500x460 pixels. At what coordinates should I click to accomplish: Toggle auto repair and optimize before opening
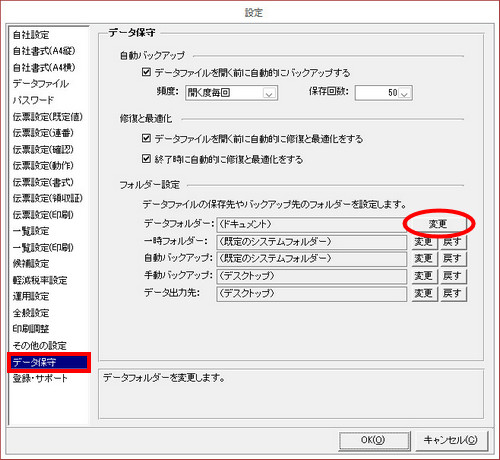pyautogui.click(x=146, y=138)
